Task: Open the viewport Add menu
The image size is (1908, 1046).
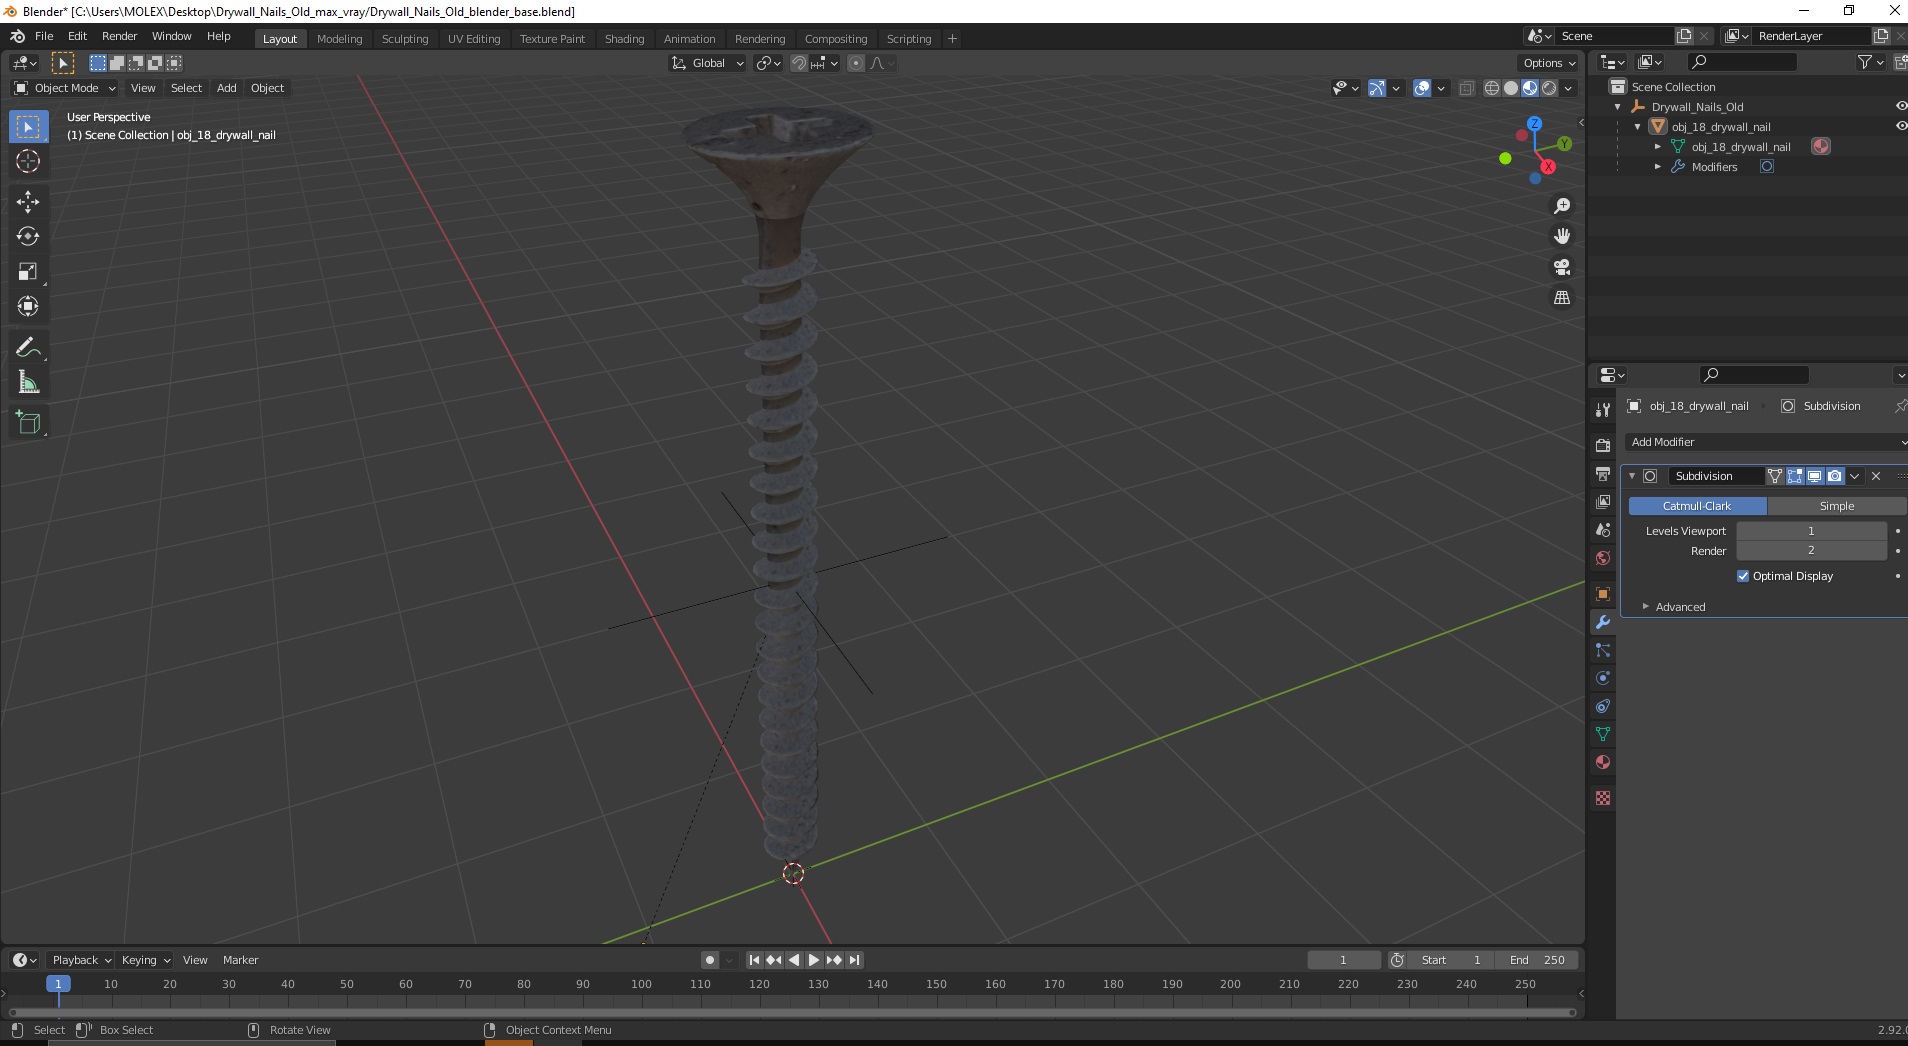Action: coord(227,88)
